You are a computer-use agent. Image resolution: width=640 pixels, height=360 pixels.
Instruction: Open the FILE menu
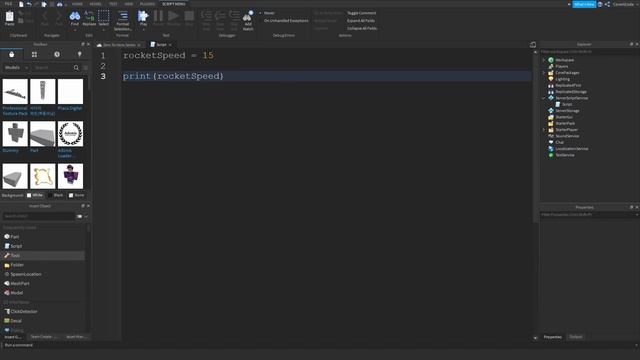8,4
